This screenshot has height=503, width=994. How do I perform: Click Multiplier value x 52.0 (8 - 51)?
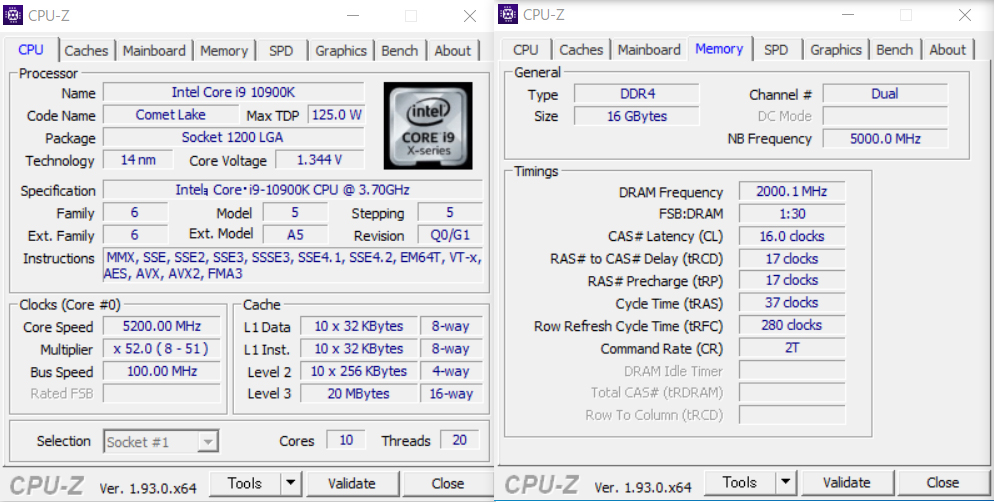(162, 349)
